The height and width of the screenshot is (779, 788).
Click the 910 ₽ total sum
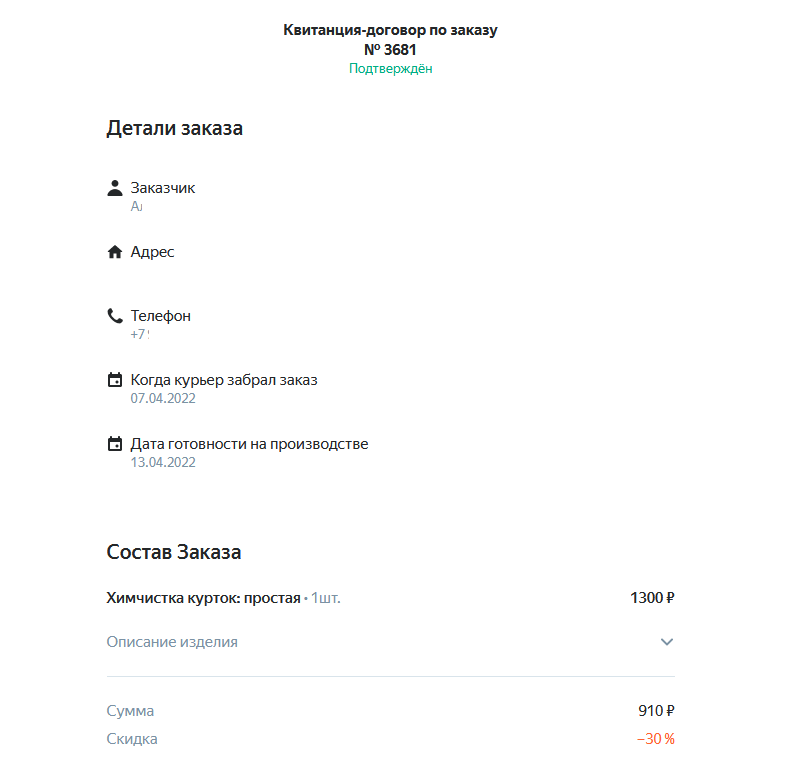click(x=656, y=711)
